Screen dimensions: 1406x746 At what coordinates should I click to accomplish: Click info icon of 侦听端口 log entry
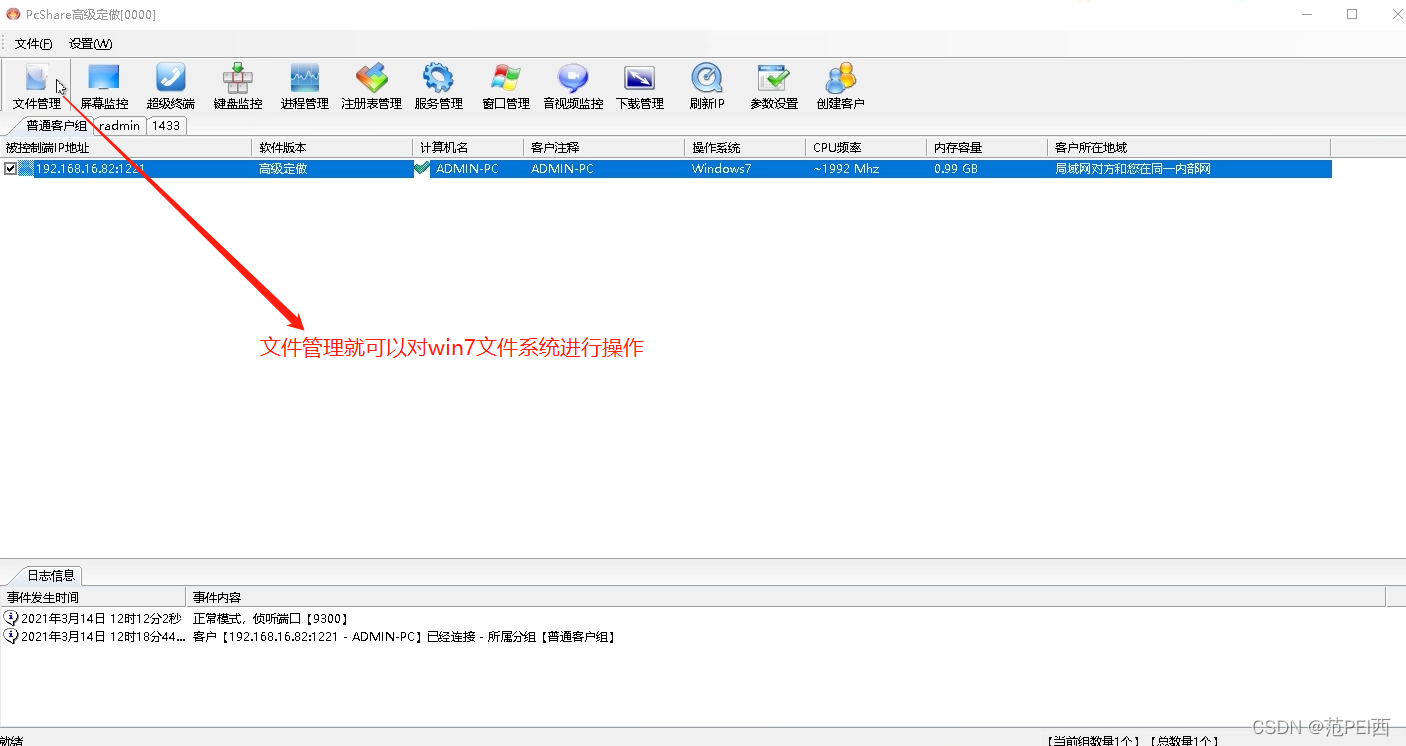(11, 619)
